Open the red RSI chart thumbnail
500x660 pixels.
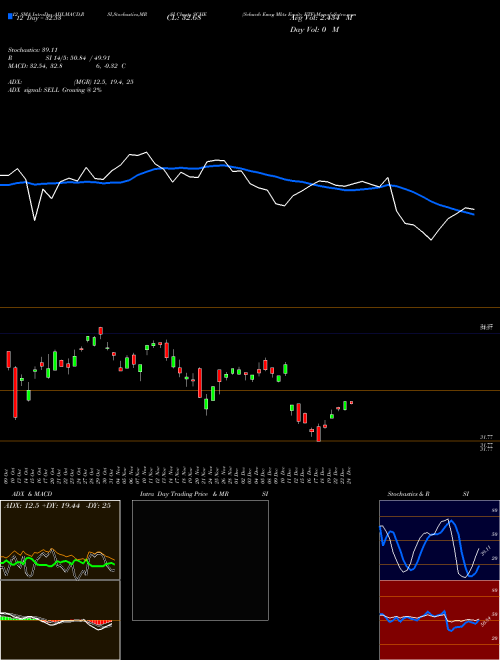[x=439, y=620]
